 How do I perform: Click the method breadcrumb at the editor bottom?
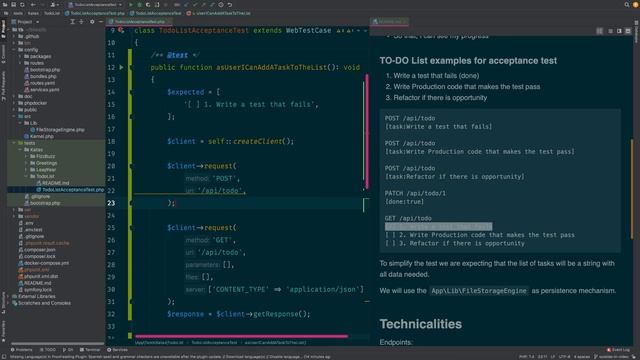pyautogui.click(x=276, y=343)
